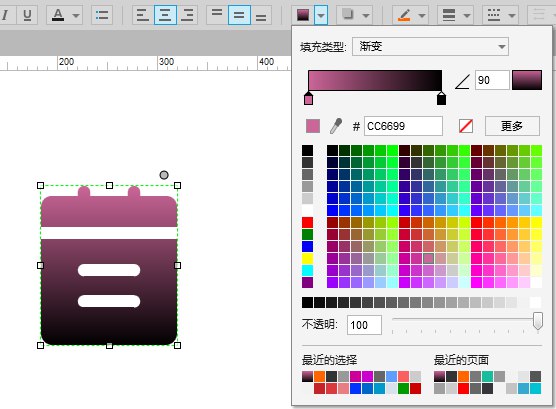Screen dimensions: 556x409
Task: Click the hex color CC6699 field
Action: tap(403, 126)
